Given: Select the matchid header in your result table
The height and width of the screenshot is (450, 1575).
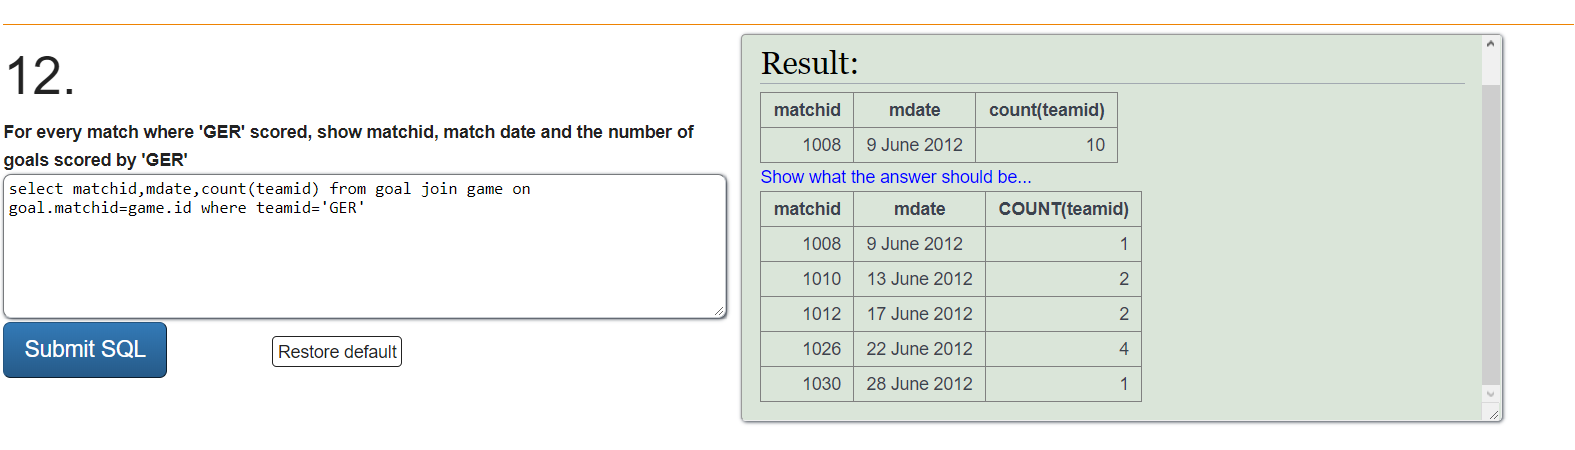Looking at the screenshot, I should tap(807, 110).
